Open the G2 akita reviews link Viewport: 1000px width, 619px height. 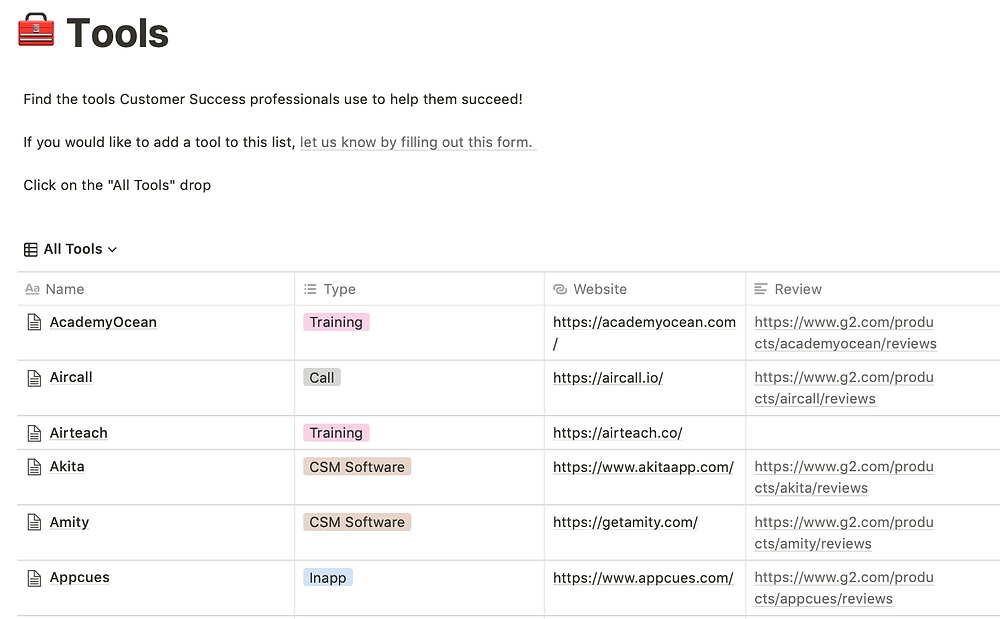844,477
